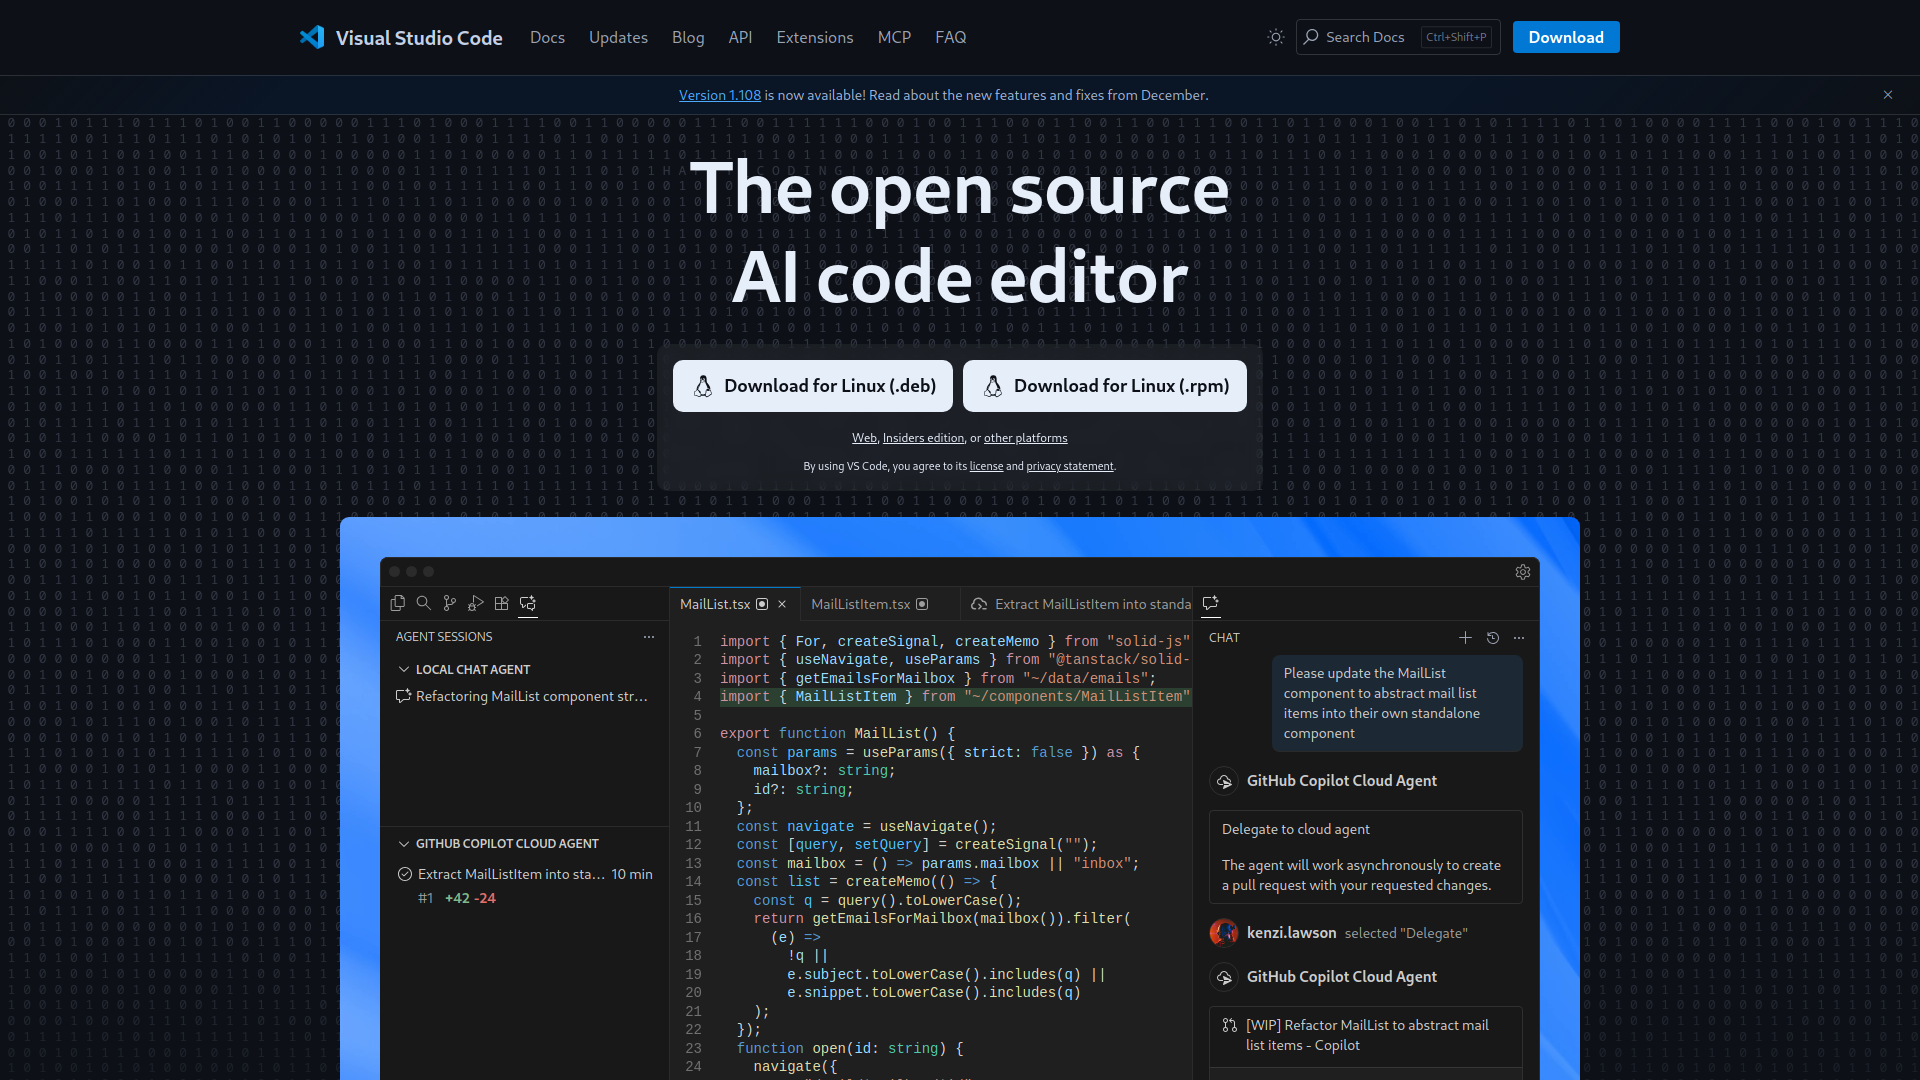Click the +42 additions count
This screenshot has height=1080, width=1920.
(457, 898)
